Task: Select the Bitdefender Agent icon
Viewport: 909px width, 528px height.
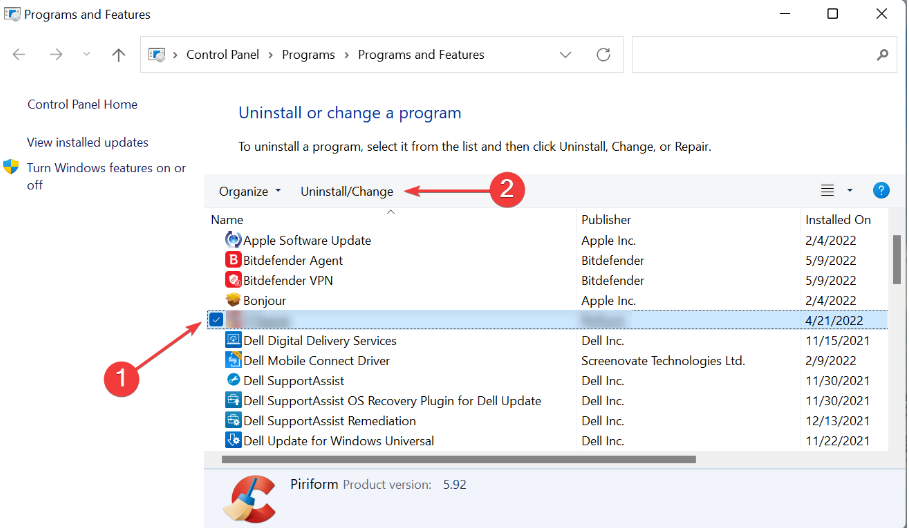Action: (x=234, y=260)
